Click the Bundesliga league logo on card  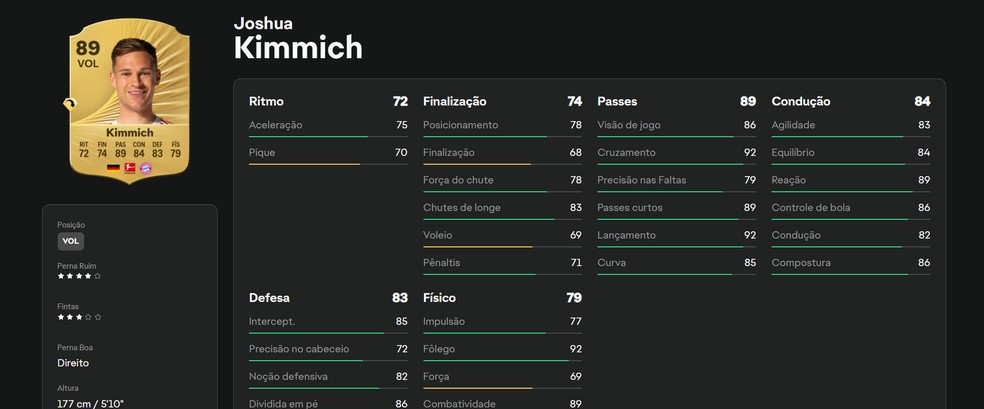click(129, 168)
